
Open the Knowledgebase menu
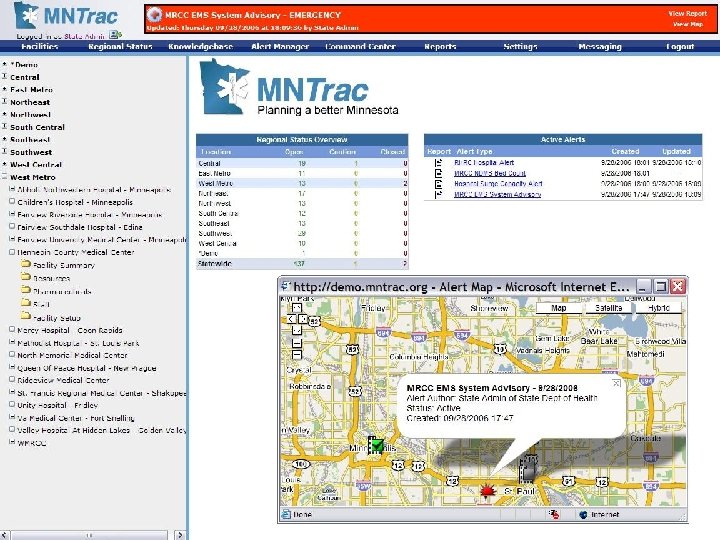[x=200, y=46]
